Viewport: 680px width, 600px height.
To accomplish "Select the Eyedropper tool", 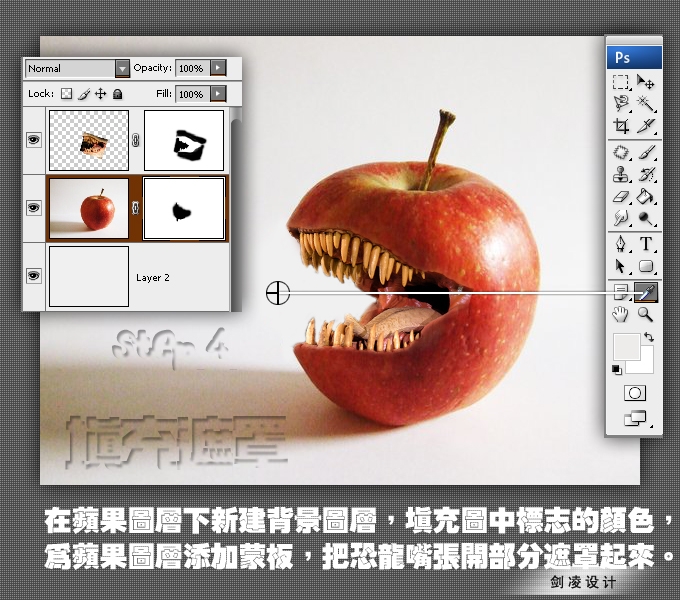I will click(646, 292).
